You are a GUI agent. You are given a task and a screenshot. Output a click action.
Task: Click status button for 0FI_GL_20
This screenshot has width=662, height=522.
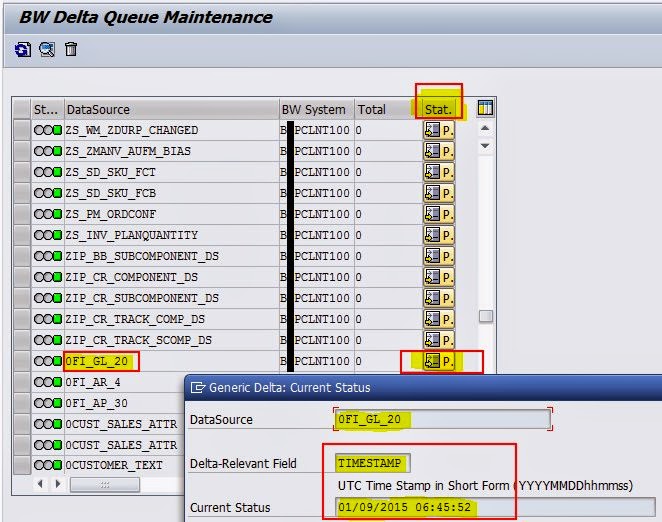439,361
